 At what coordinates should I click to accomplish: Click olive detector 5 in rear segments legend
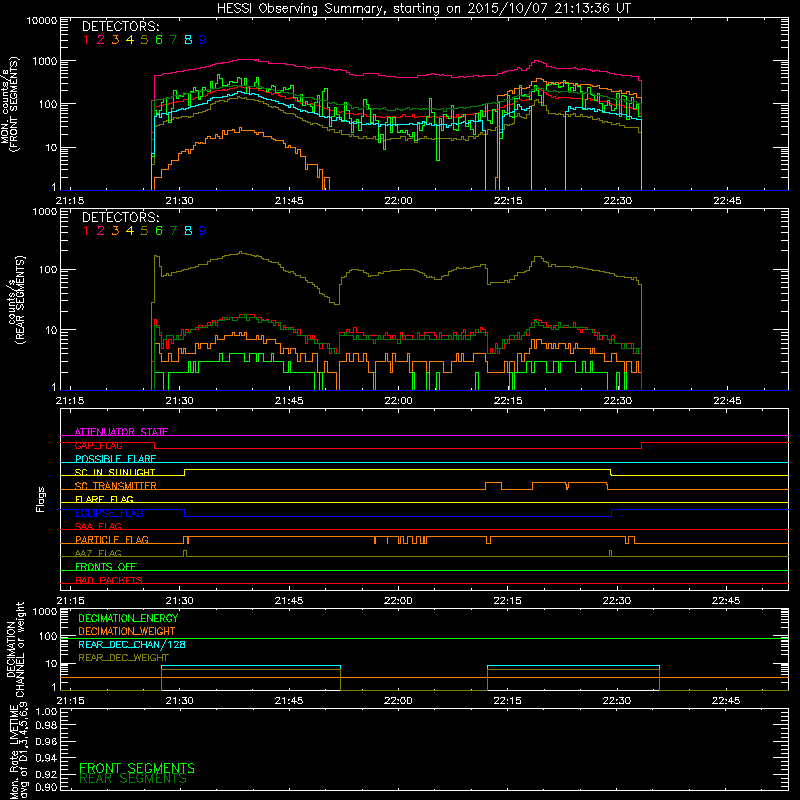pos(144,231)
